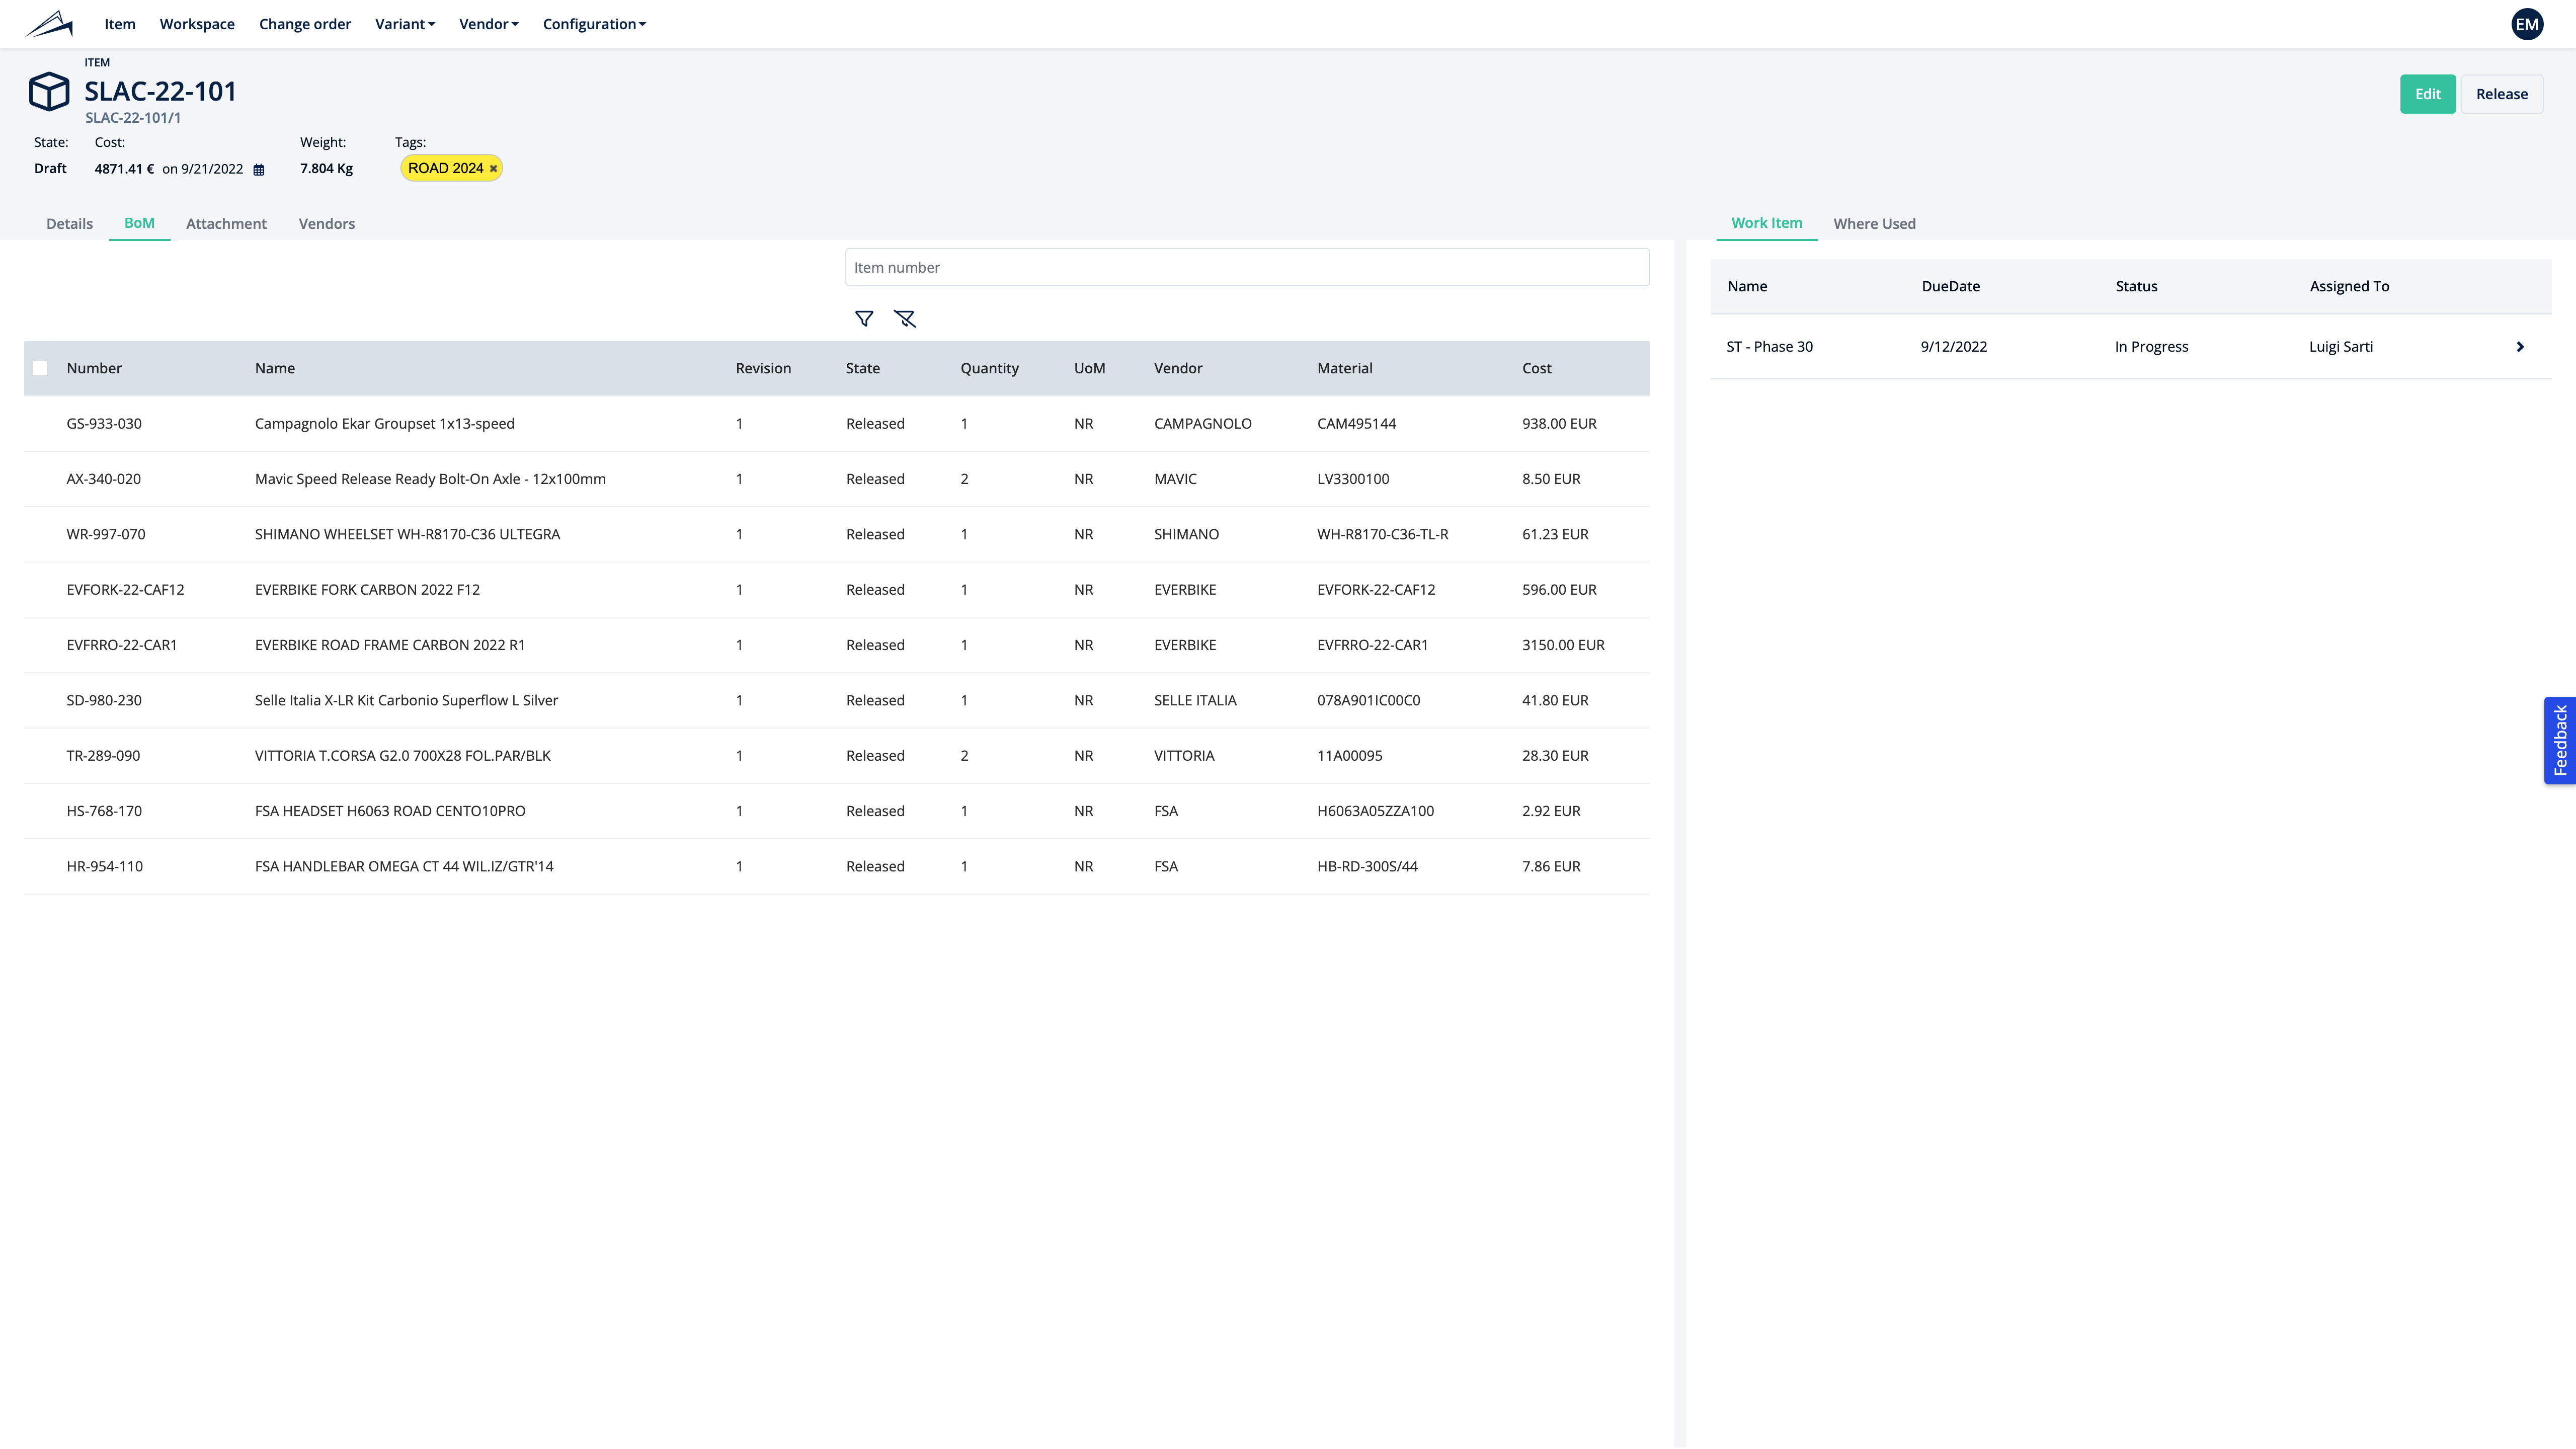The image size is (2576, 1449).
Task: Apply filter using the funnel icon
Action: tap(864, 319)
